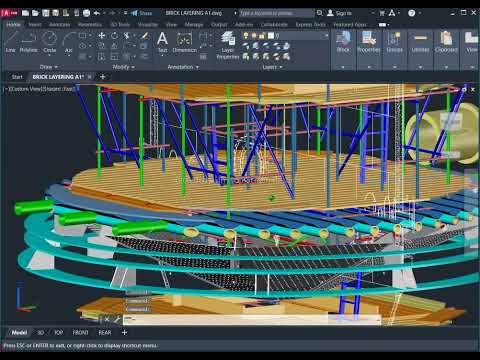This screenshot has width=480, height=360.
Task: Expand the Block panel flyout arrow
Action: point(343,67)
